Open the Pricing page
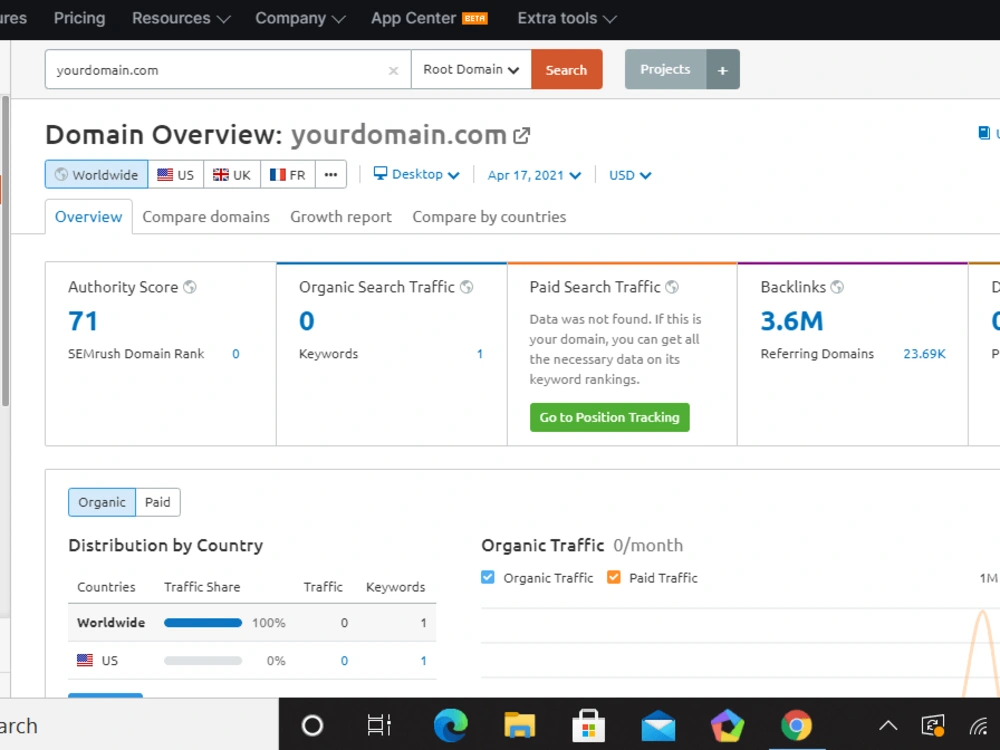Viewport: 1000px width, 750px height. (80, 18)
